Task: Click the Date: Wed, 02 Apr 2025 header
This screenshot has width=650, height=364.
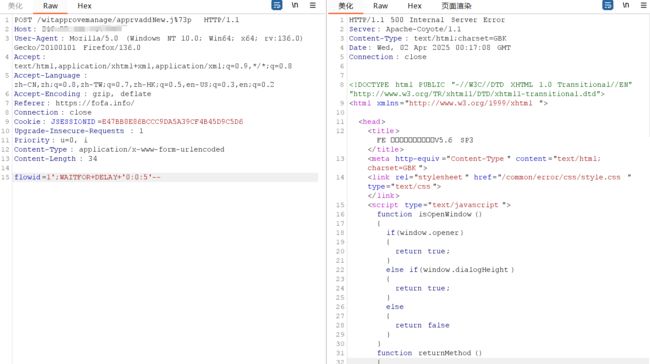Action: click(x=429, y=48)
